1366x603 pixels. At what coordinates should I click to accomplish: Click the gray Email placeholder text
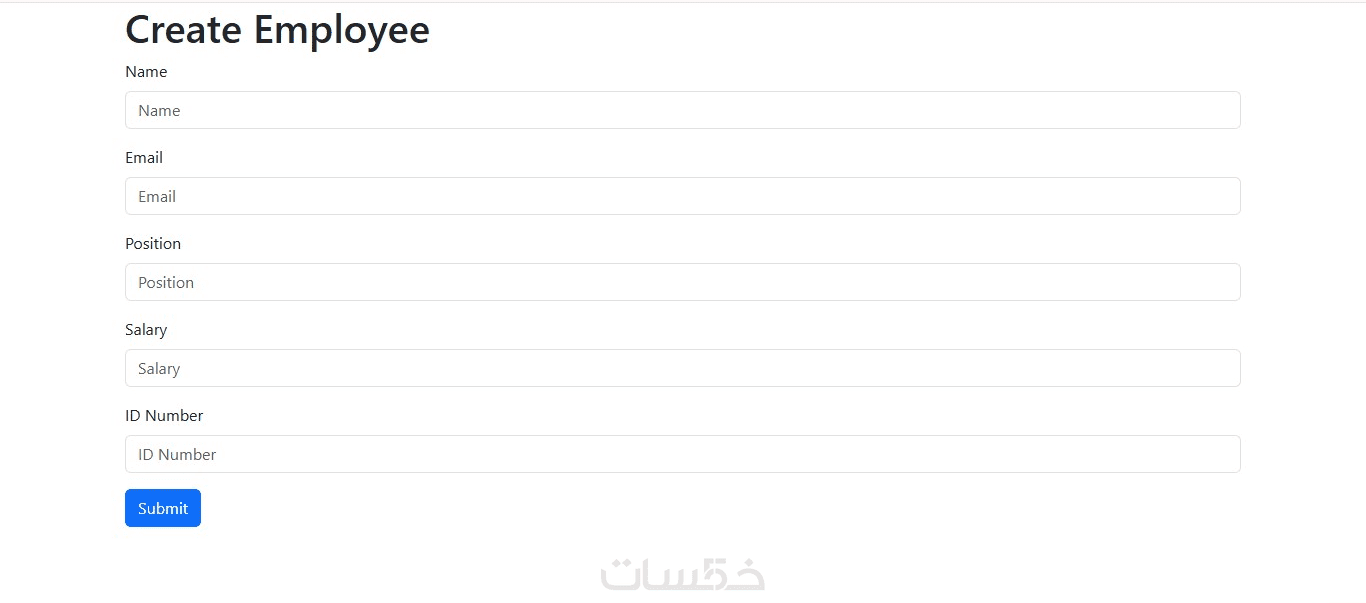(x=157, y=197)
